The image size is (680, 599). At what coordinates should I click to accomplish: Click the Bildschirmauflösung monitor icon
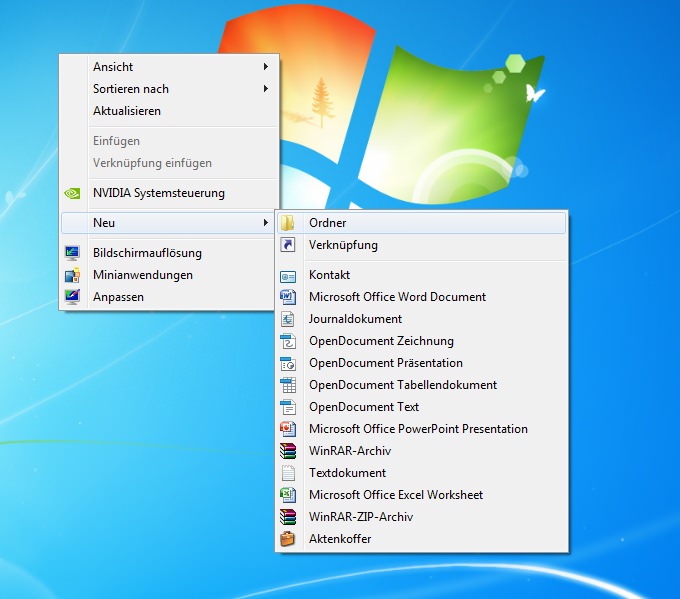click(72, 253)
